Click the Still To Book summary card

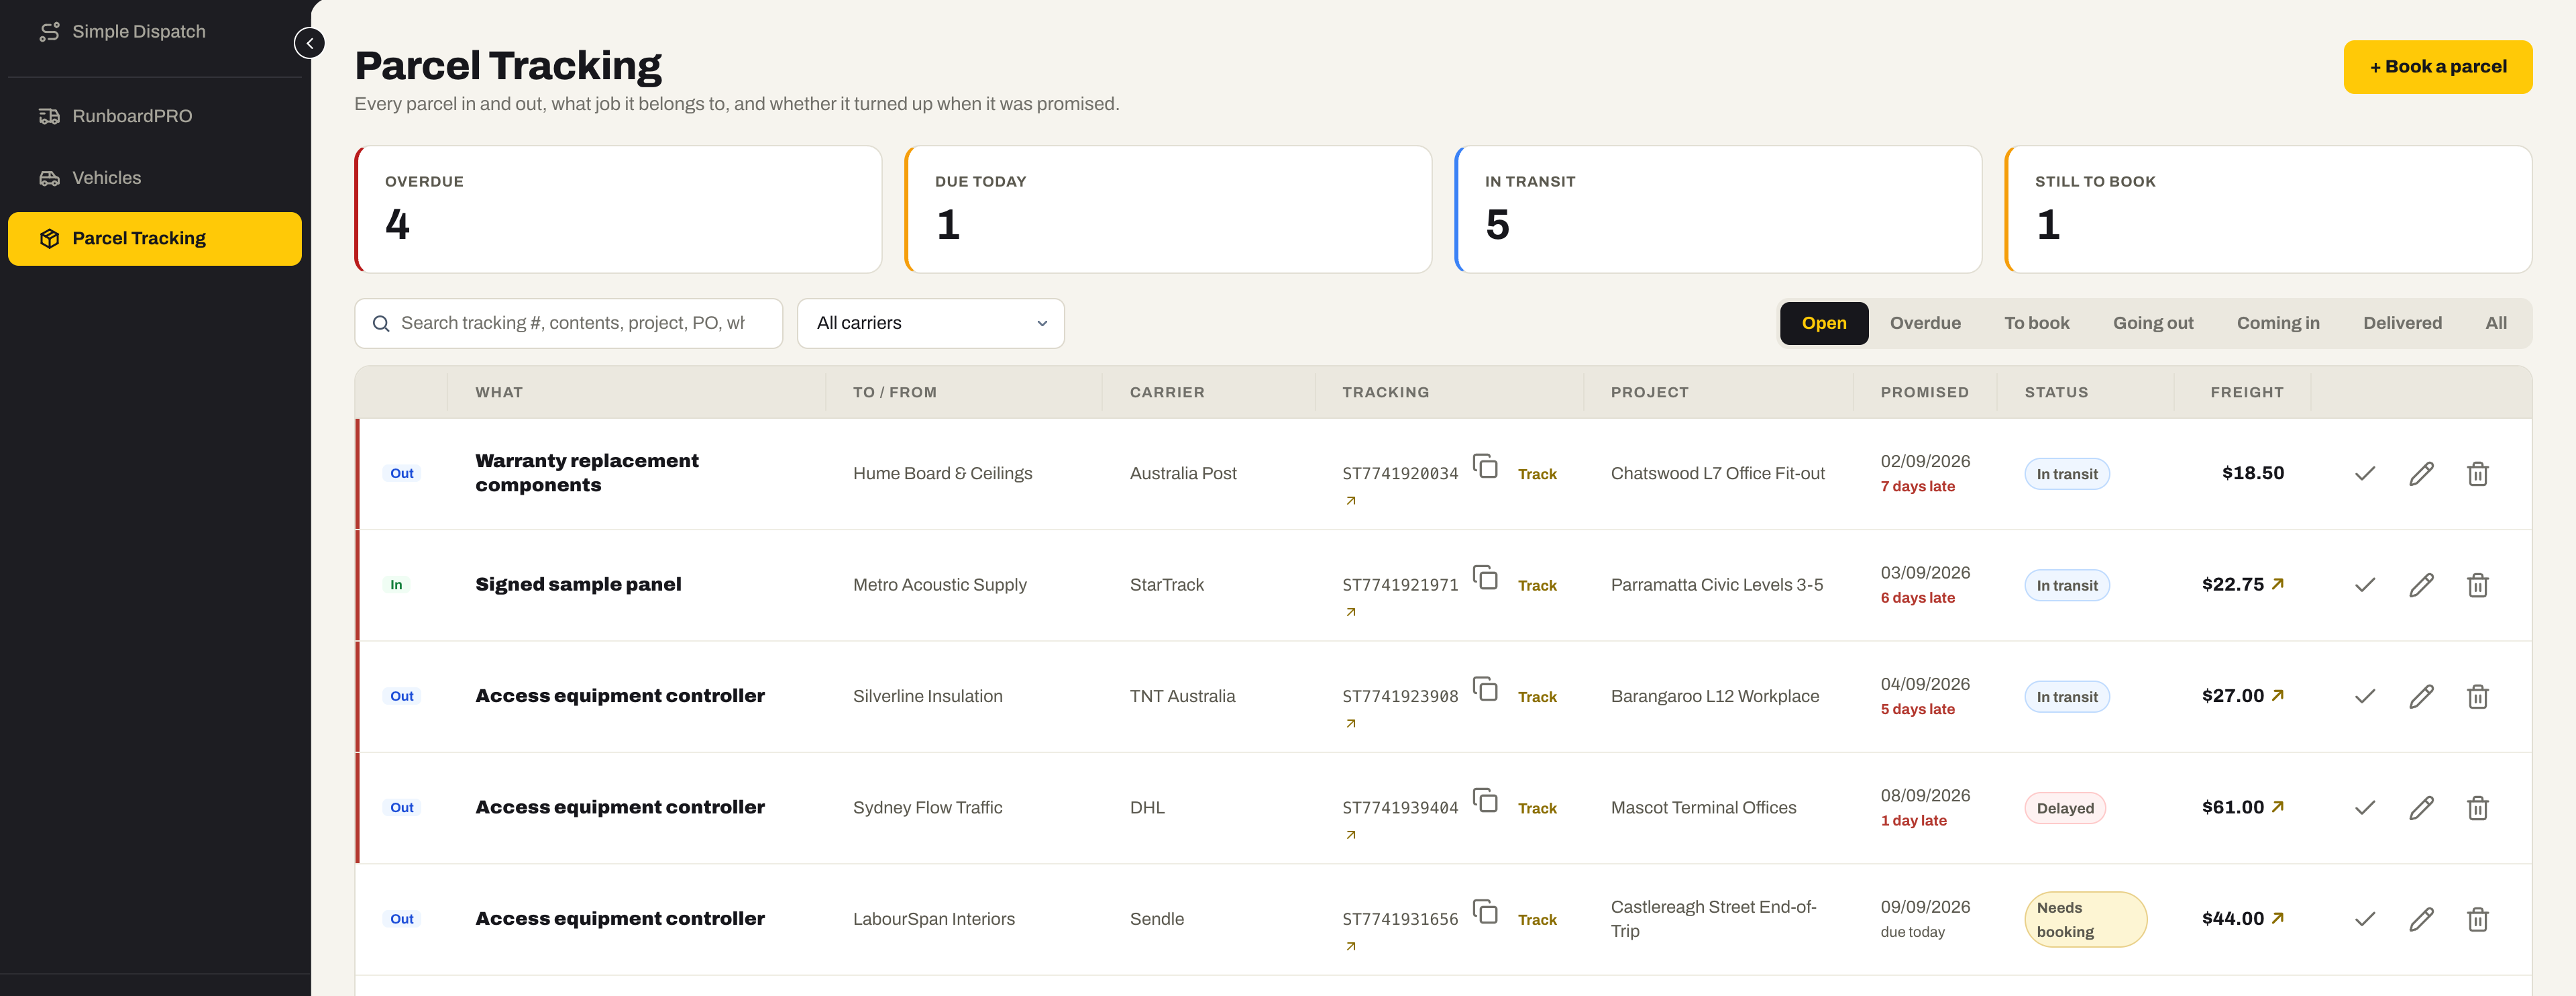point(2268,210)
